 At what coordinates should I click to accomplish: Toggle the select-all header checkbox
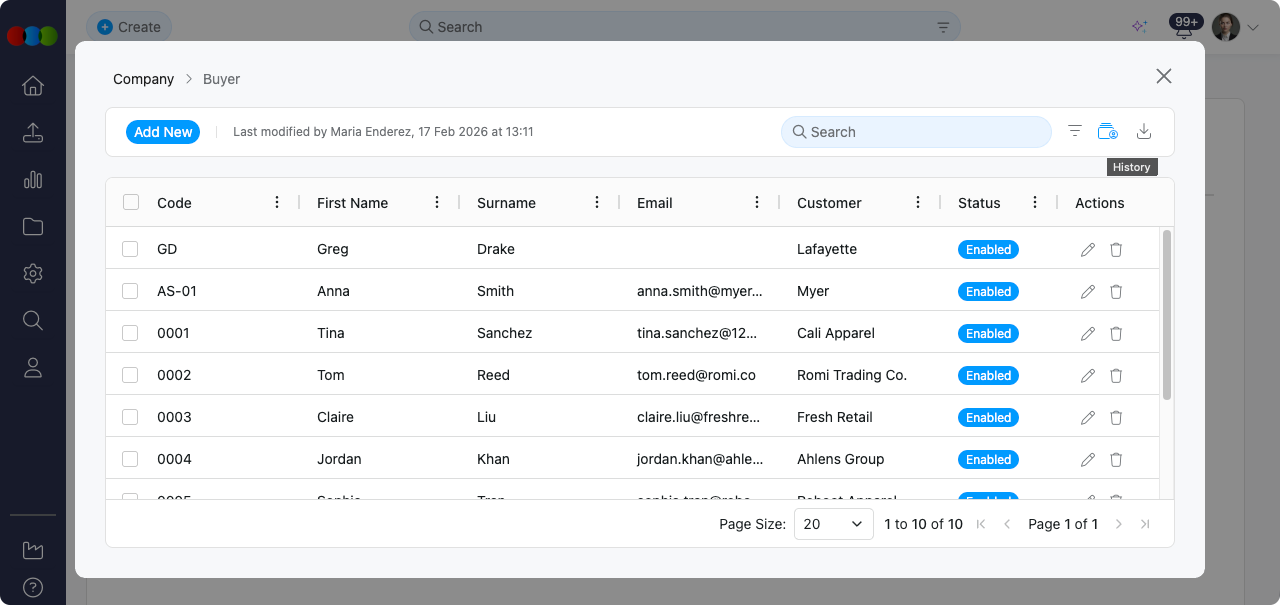[x=131, y=203]
